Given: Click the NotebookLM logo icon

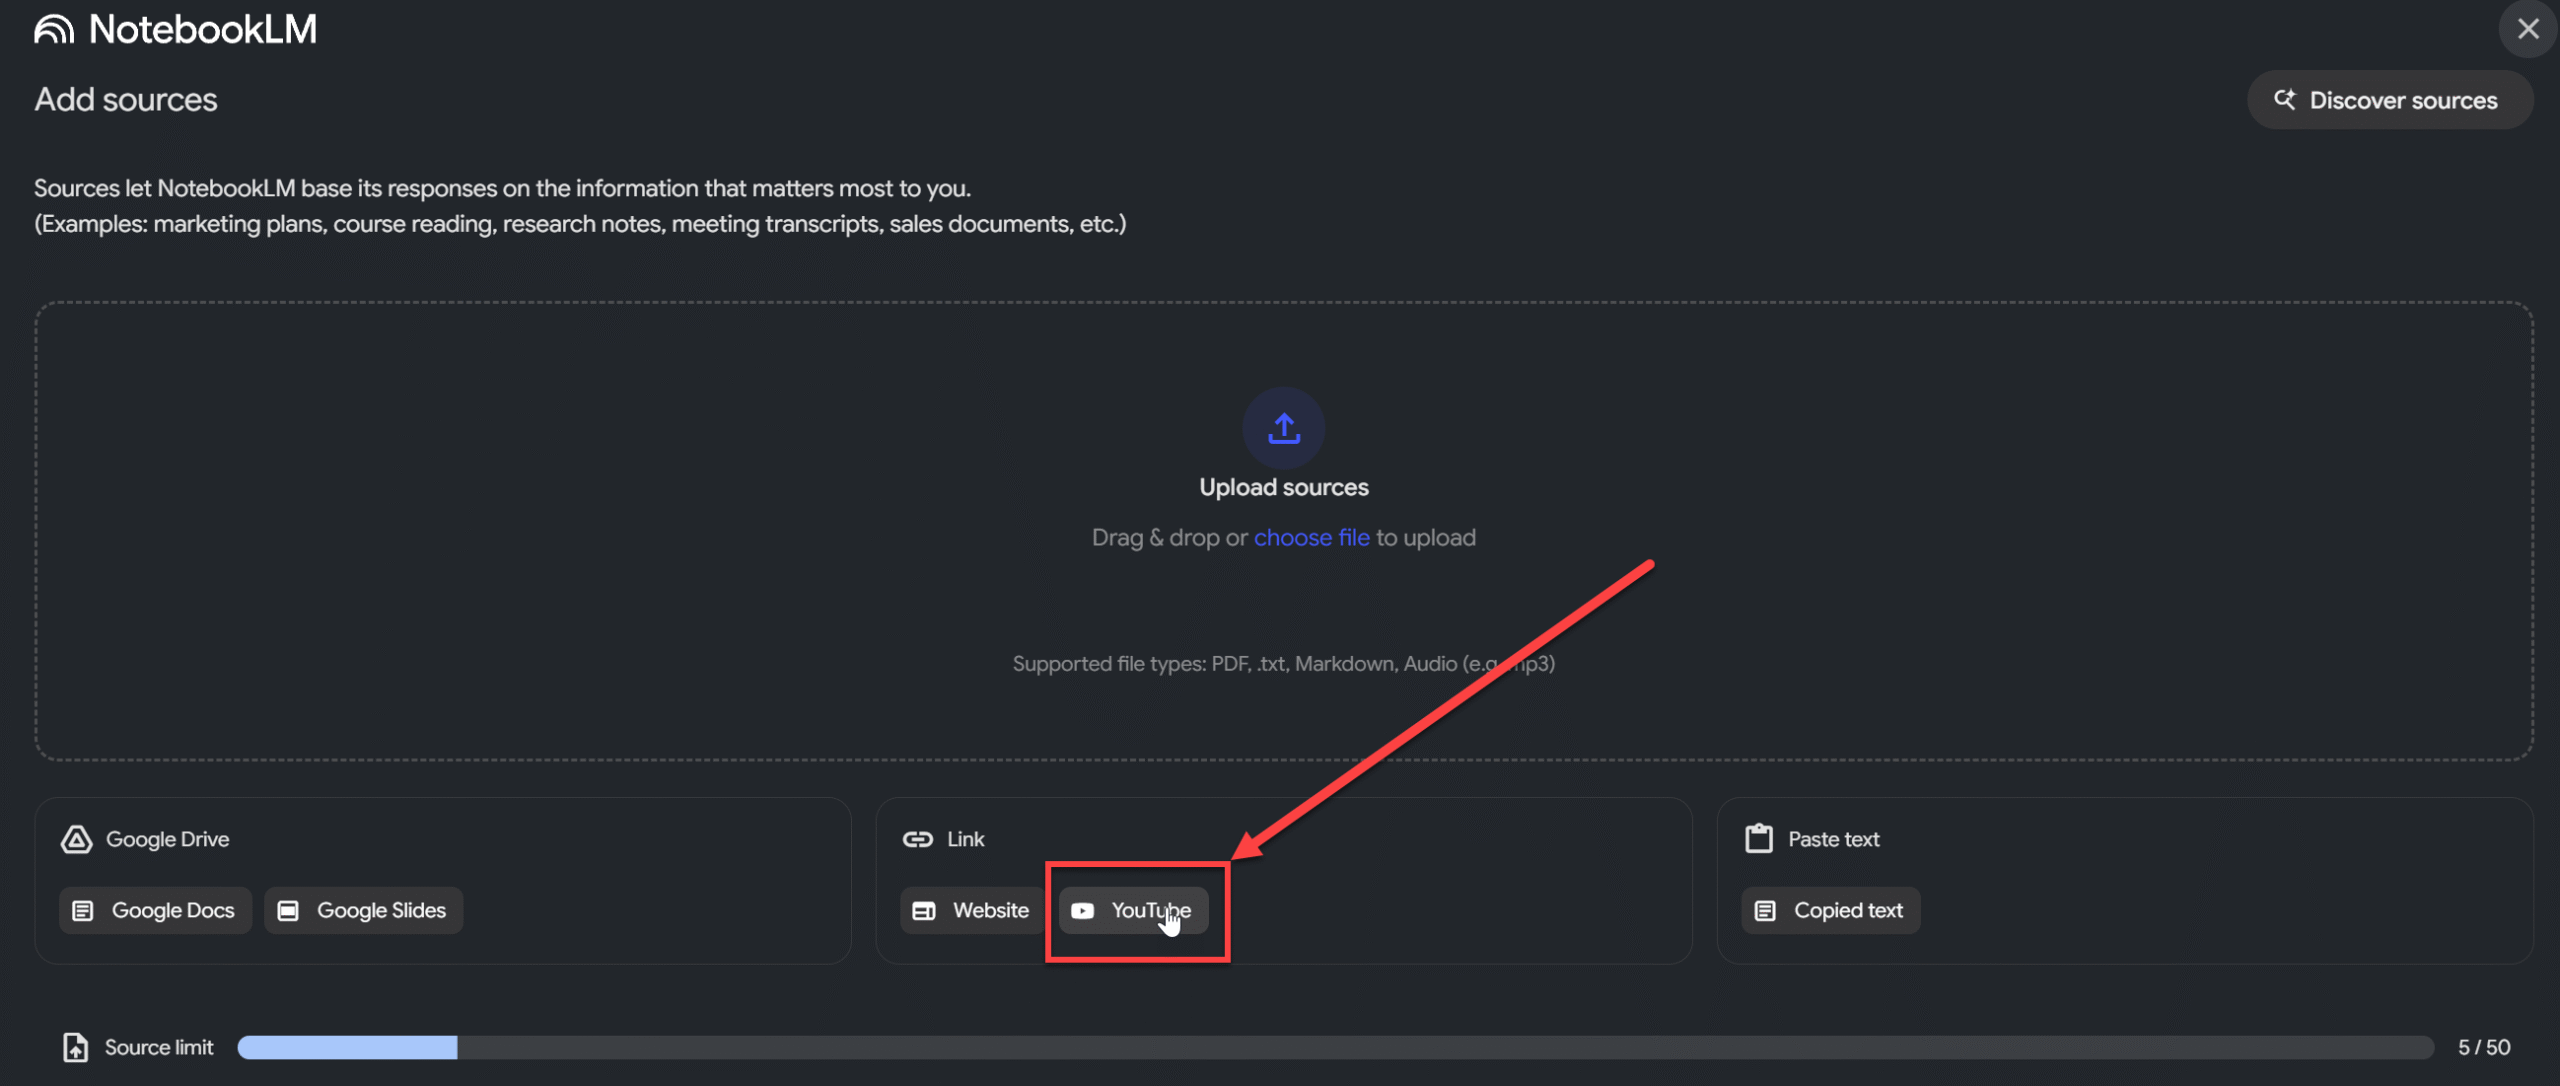Looking at the screenshot, I should (54, 30).
